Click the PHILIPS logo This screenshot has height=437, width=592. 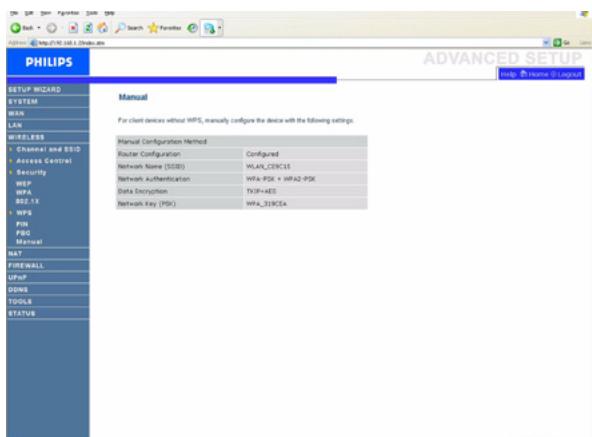48,62
